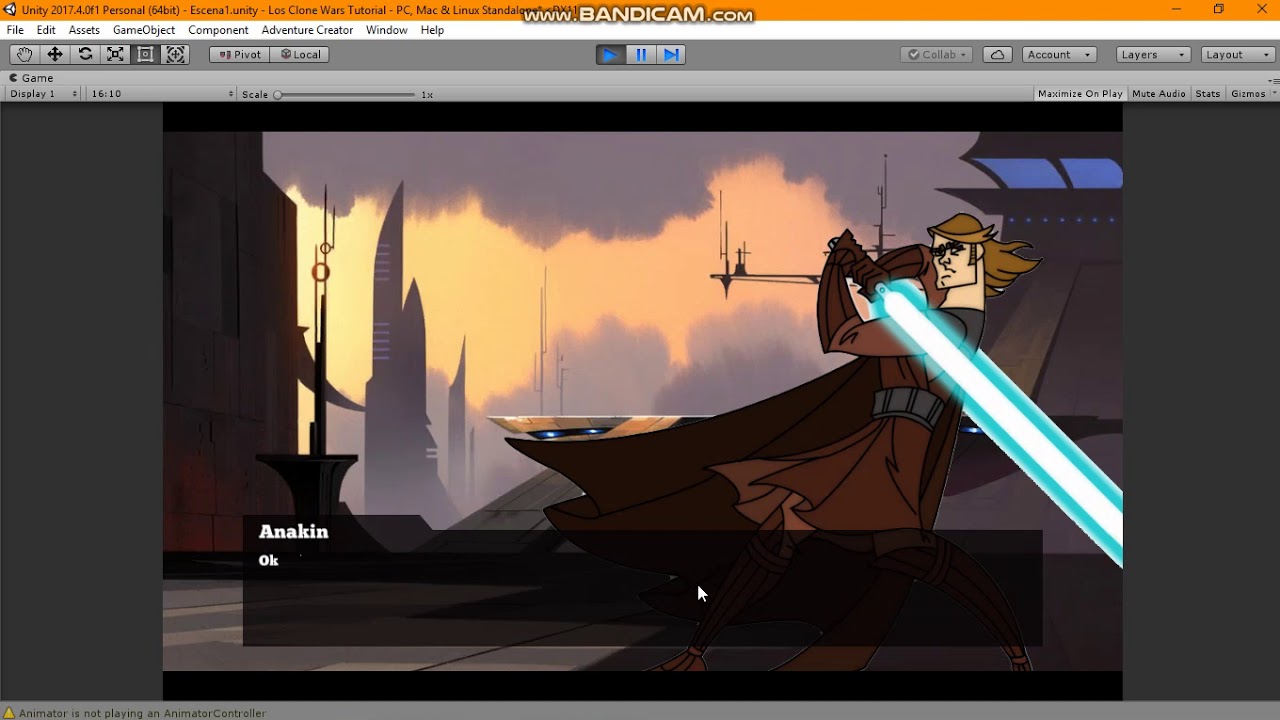Open the Collab dropdown

coord(938,55)
